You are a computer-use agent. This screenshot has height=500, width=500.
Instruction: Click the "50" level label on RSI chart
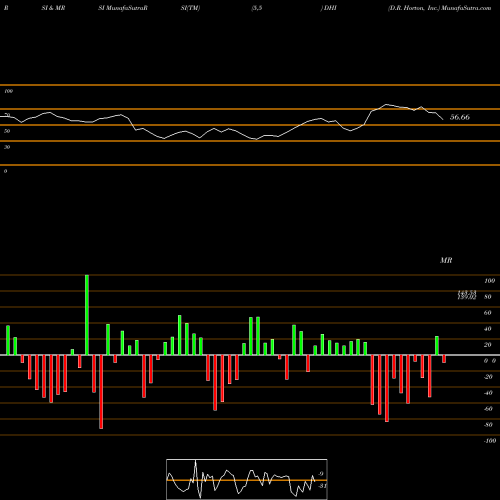[7, 131]
